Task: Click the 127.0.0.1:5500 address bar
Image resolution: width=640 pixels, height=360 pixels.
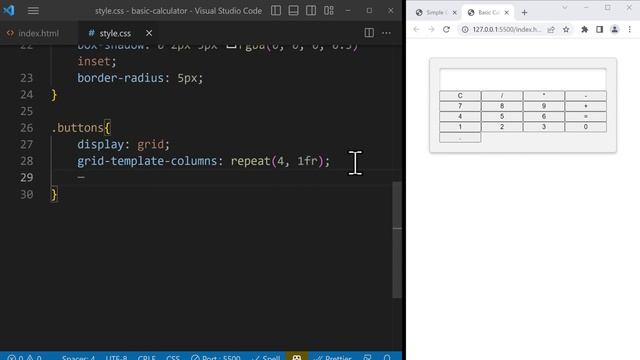Action: (x=507, y=29)
